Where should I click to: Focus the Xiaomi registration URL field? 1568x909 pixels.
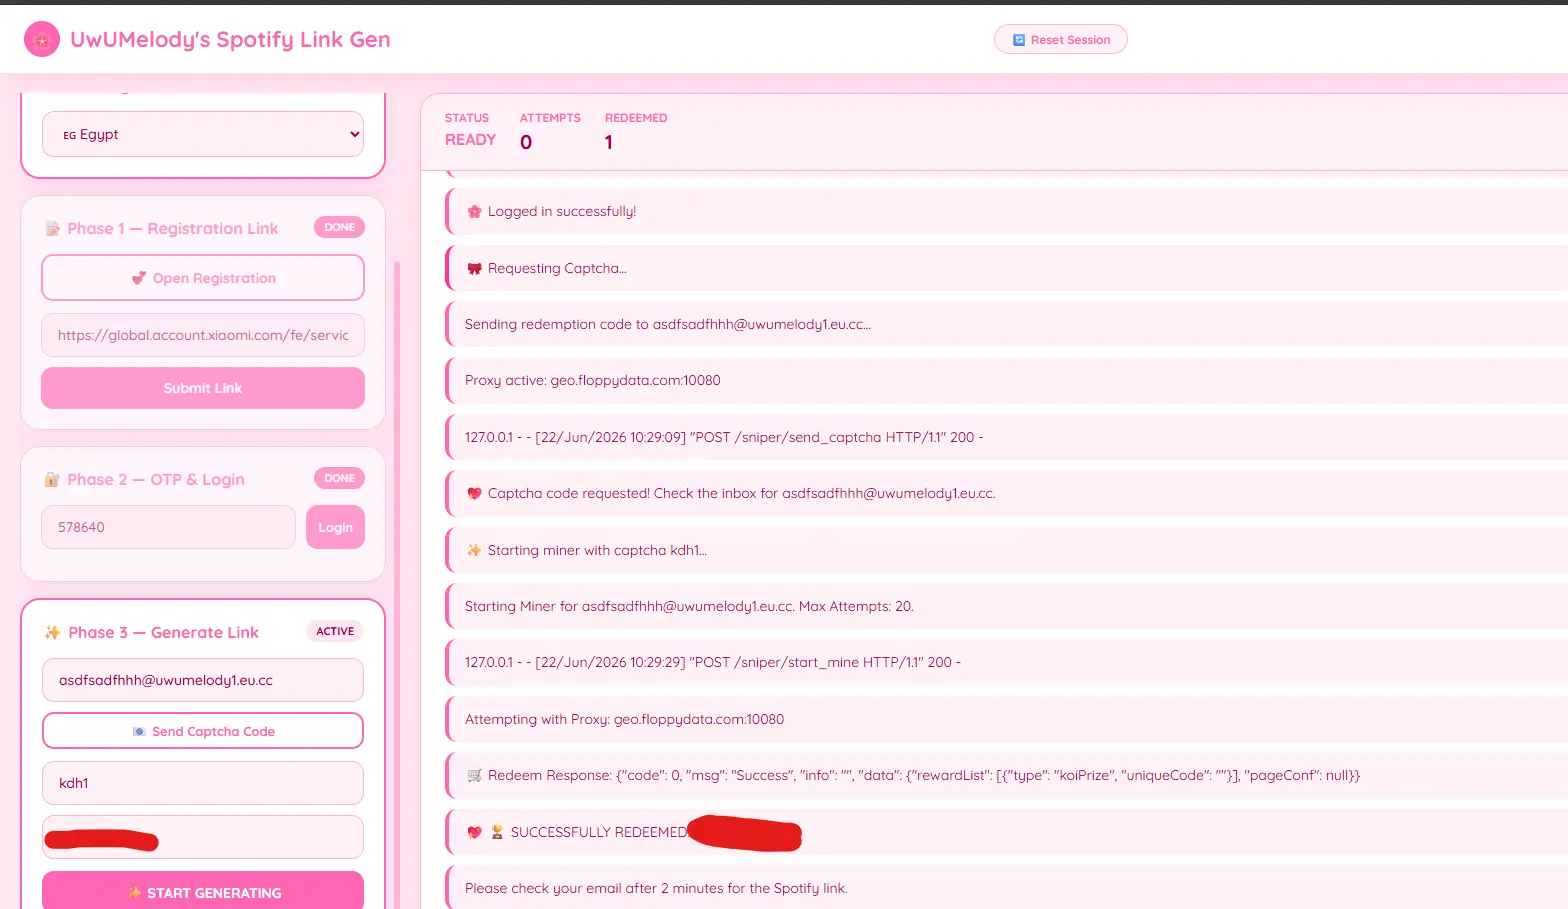point(203,335)
